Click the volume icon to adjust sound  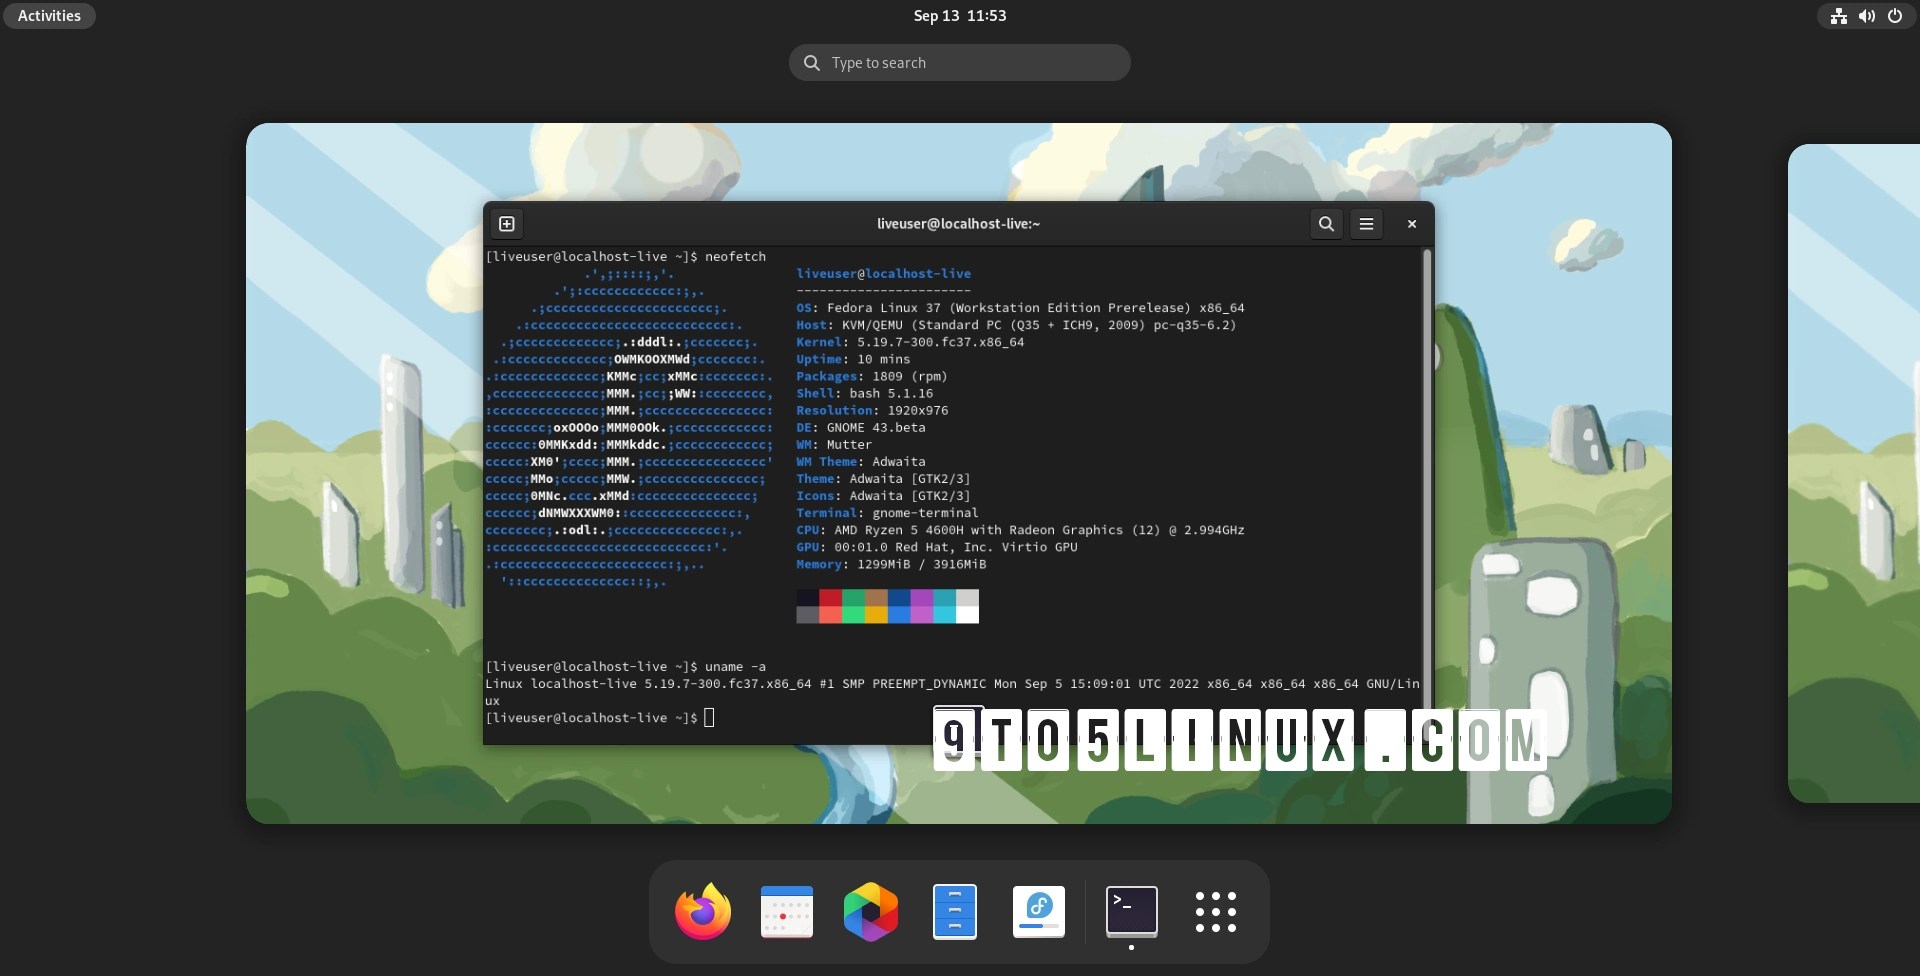click(x=1866, y=16)
